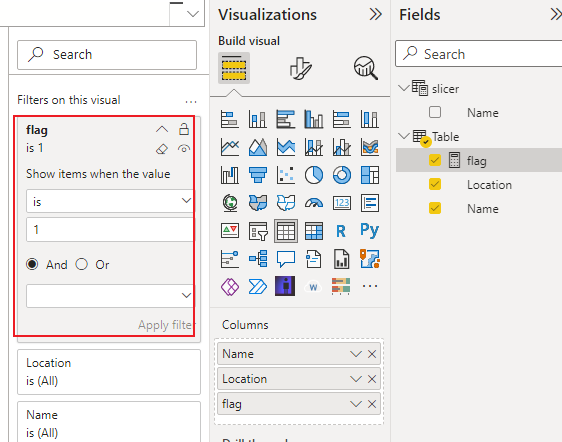Clear the flag filter with eraser icon
This screenshot has height=442, width=562.
pyautogui.click(x=162, y=149)
